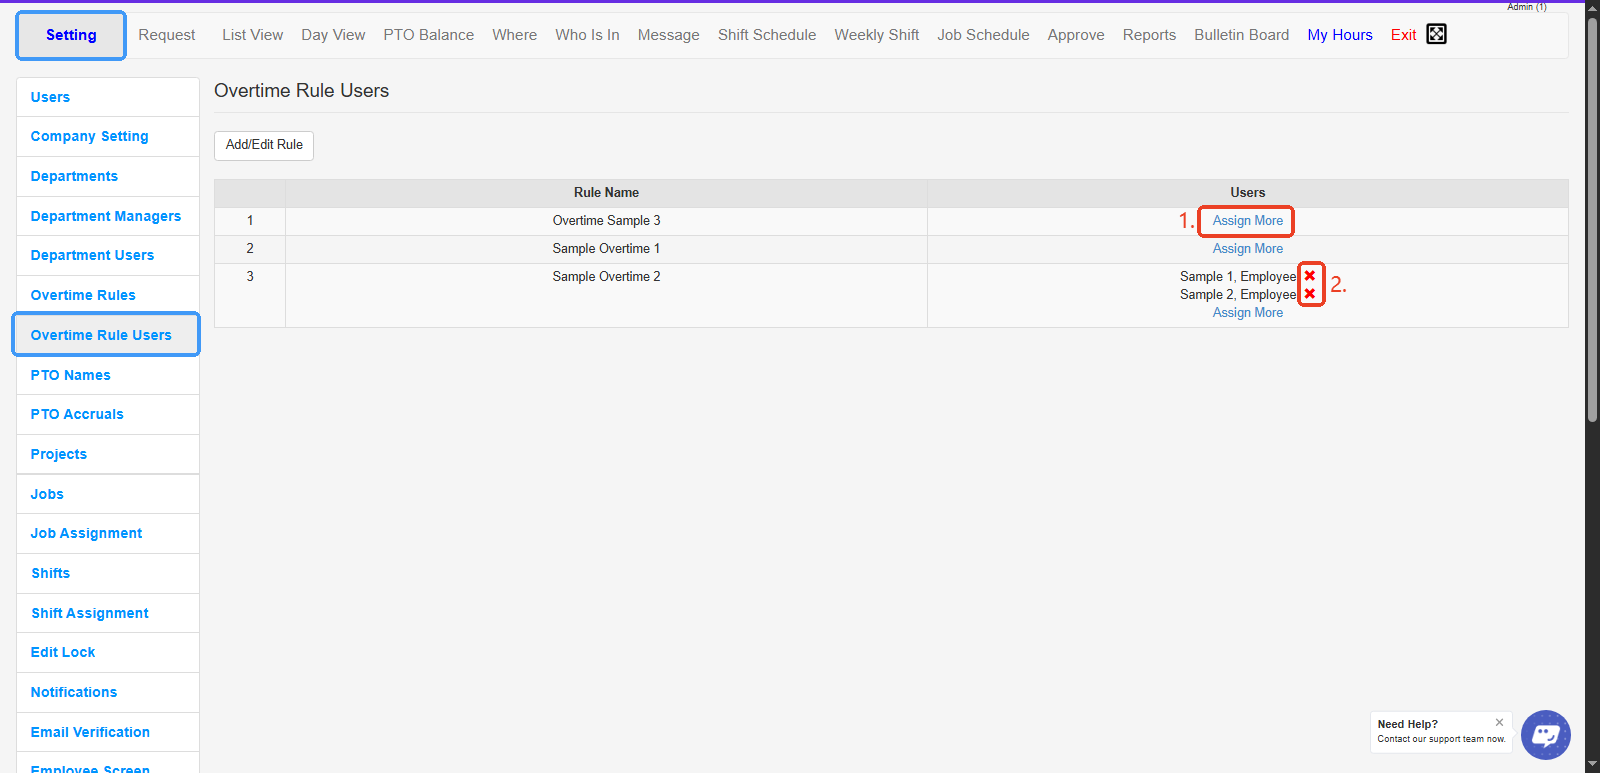Image resolution: width=1600 pixels, height=773 pixels.
Task: Click the fullscreen icon beside Exit
Action: click(x=1436, y=34)
